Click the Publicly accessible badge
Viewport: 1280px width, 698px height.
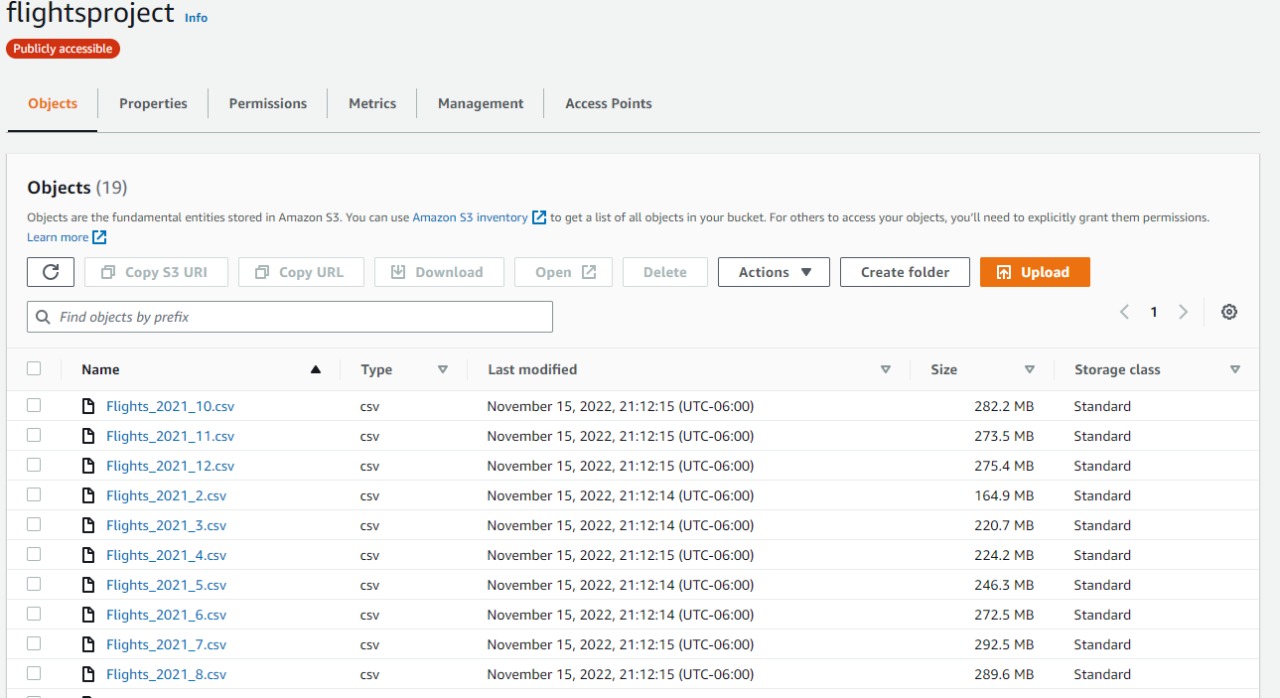(x=63, y=48)
